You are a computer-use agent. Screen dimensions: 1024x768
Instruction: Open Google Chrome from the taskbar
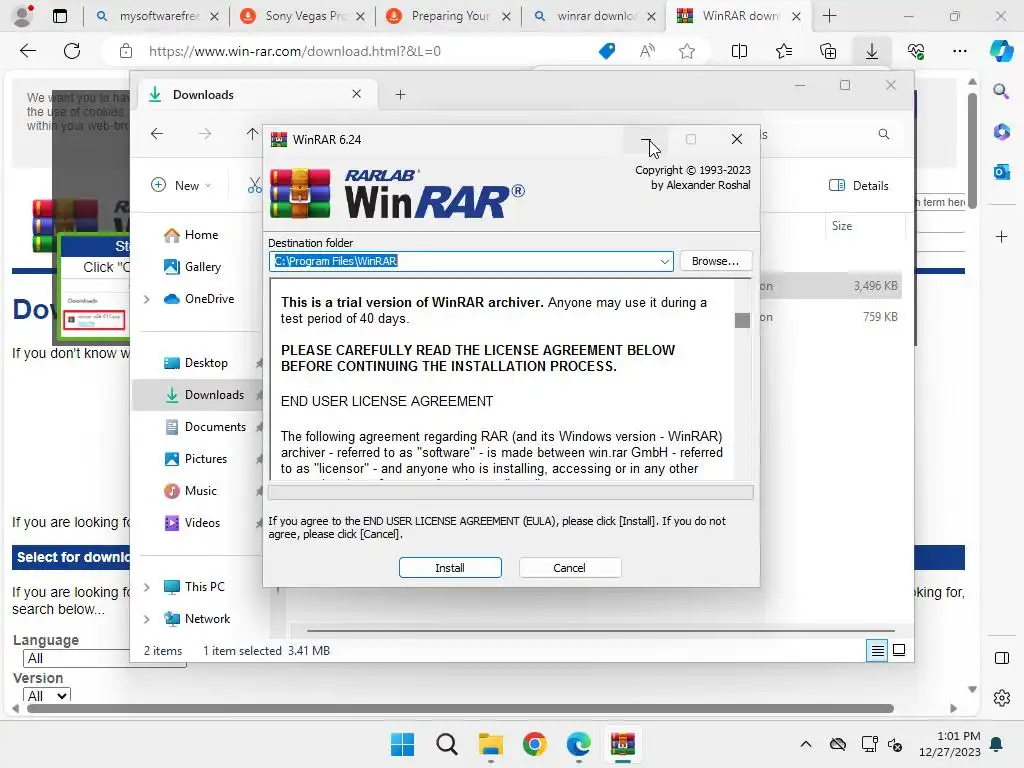coord(535,744)
